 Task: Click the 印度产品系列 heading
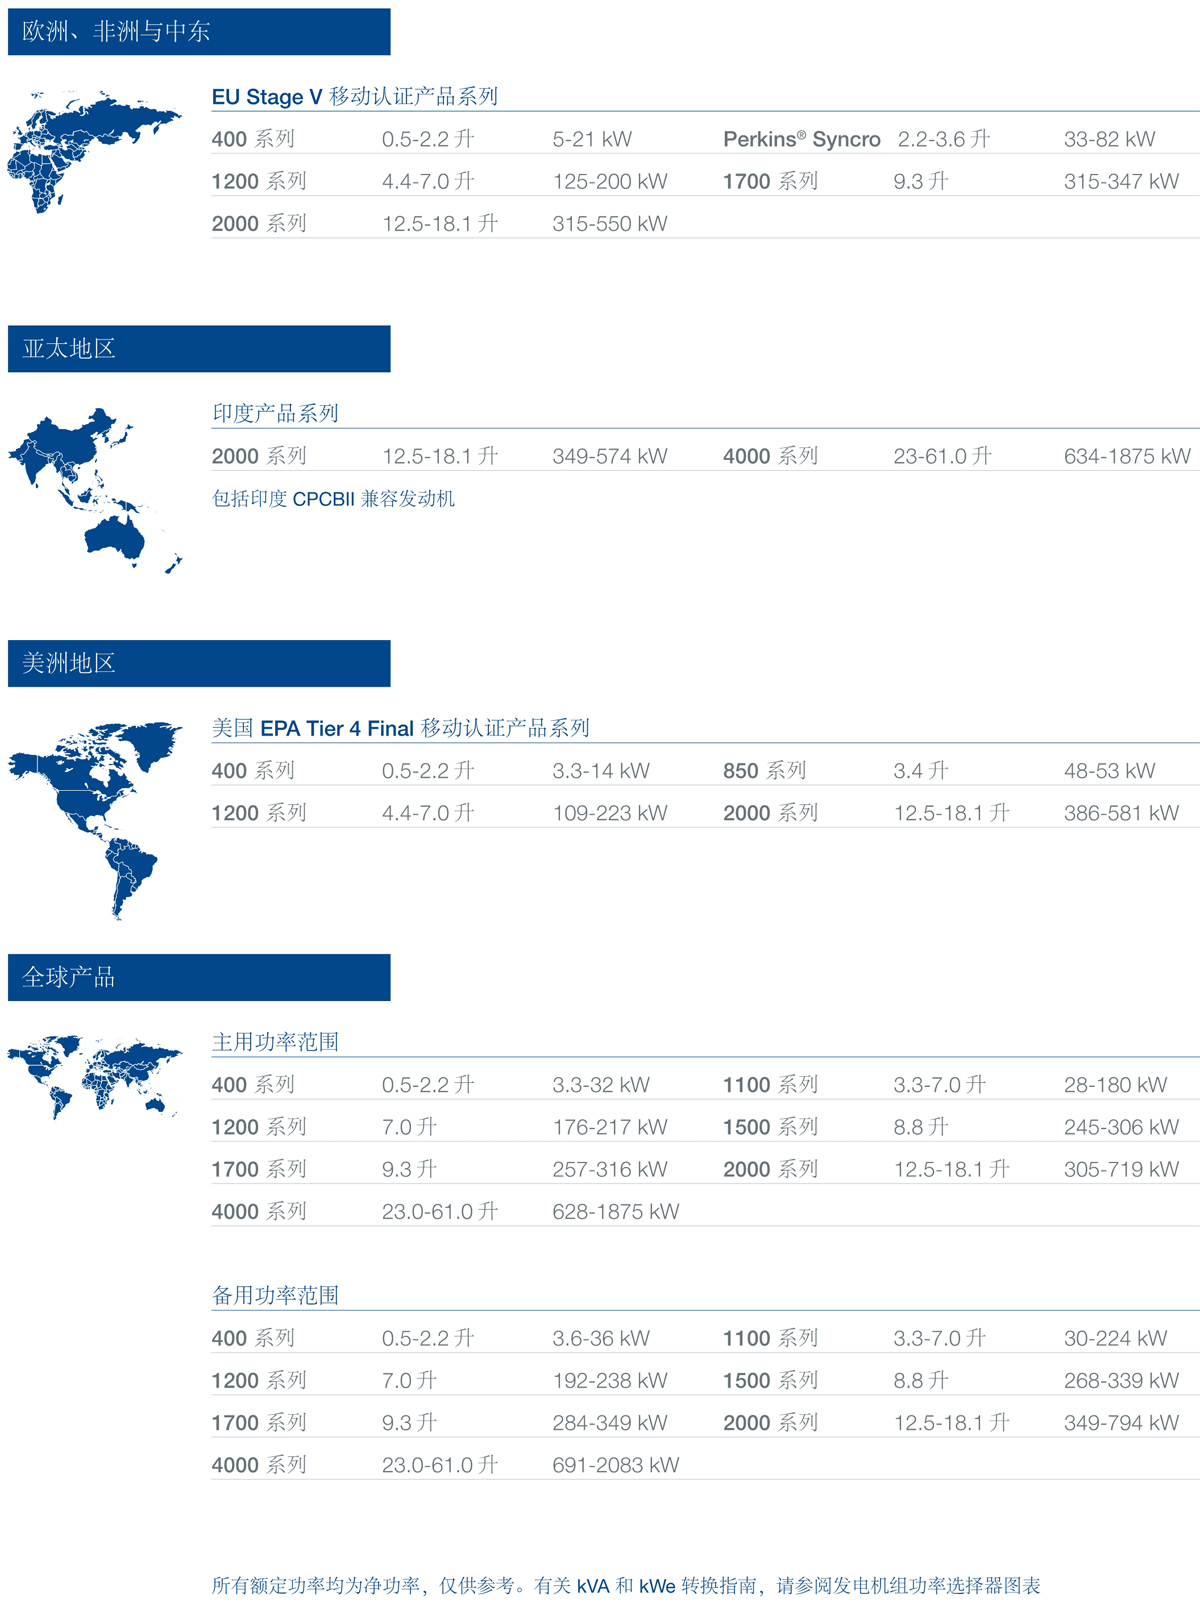[275, 414]
